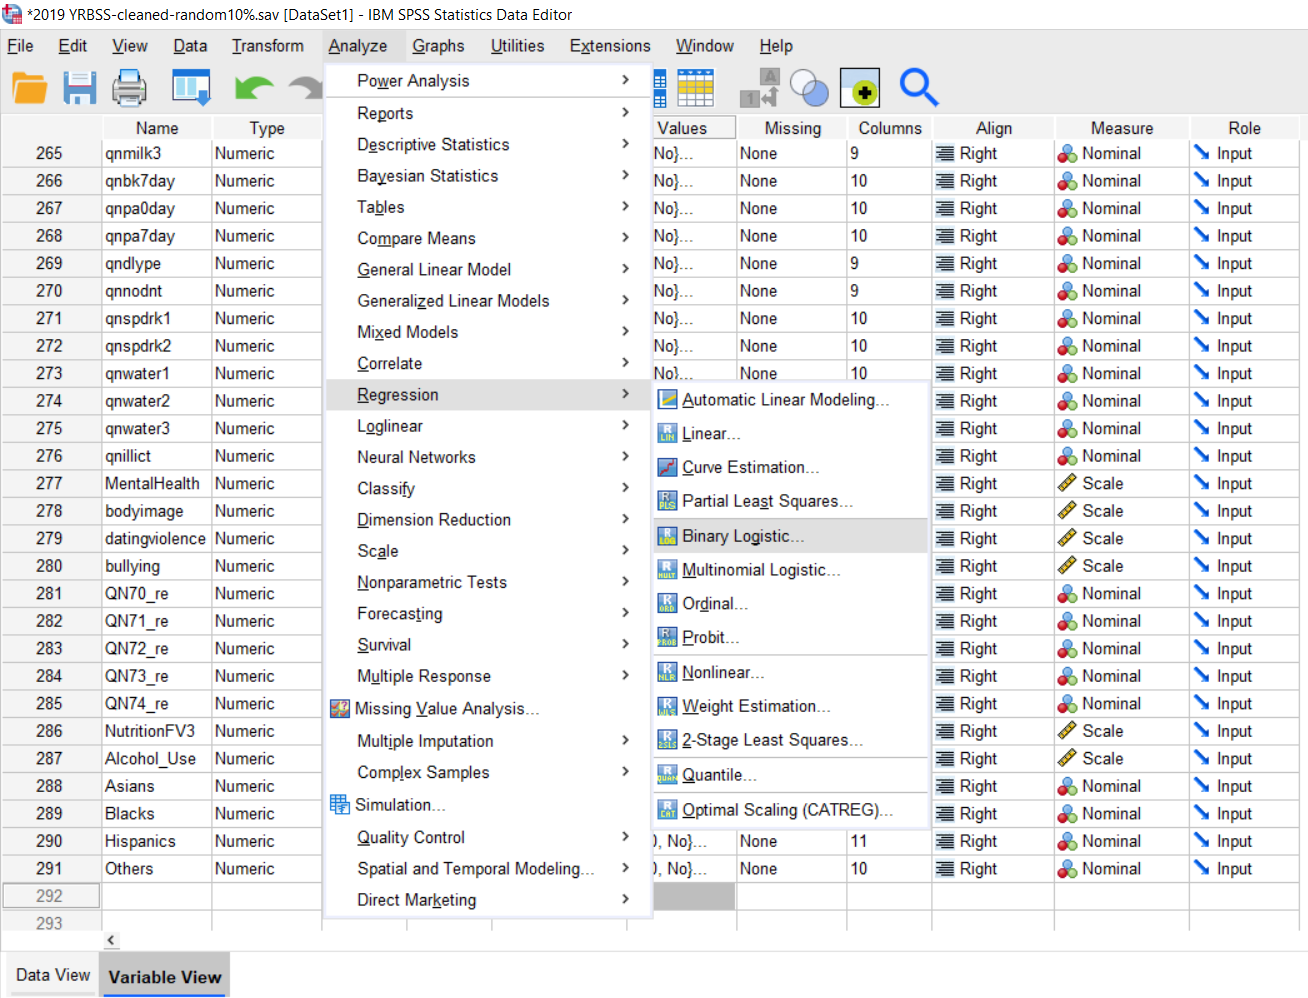
Task: Click the Multinomial Logistic icon
Action: click(667, 570)
